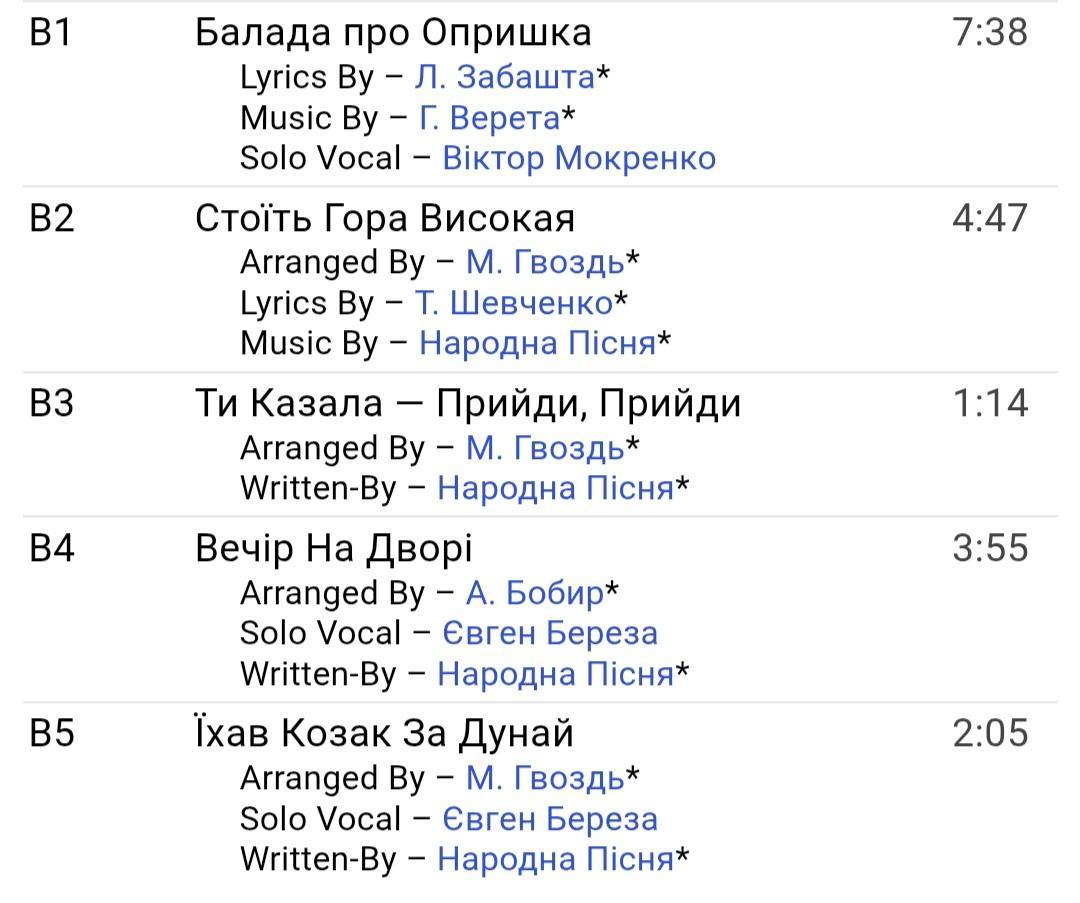Click Євген Береза under Вечір На Дворі
The image size is (1080, 903).
tap(550, 633)
